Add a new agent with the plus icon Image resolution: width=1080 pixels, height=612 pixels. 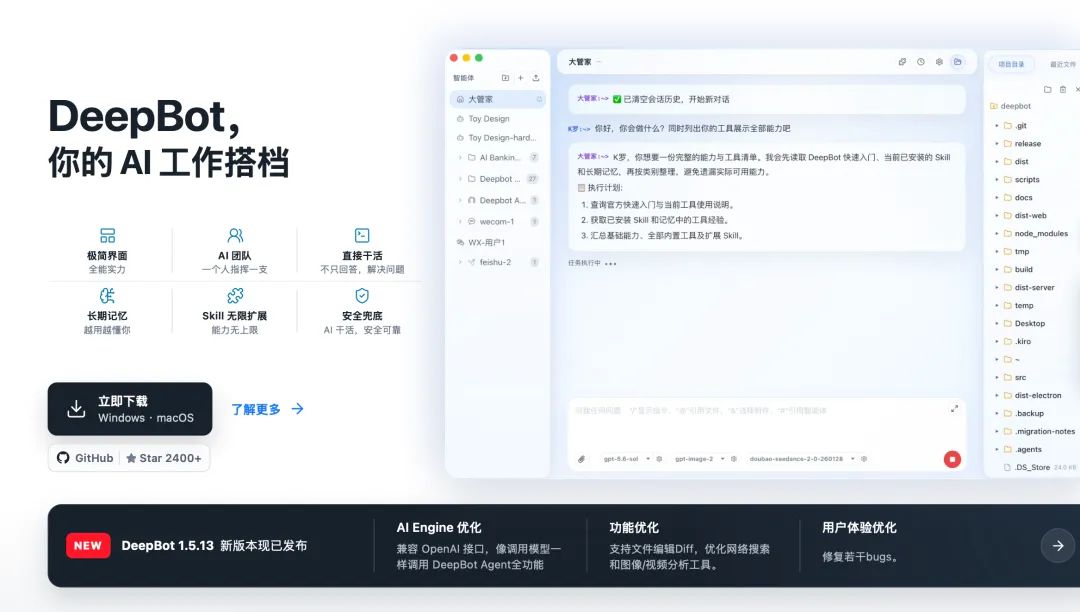click(521, 78)
